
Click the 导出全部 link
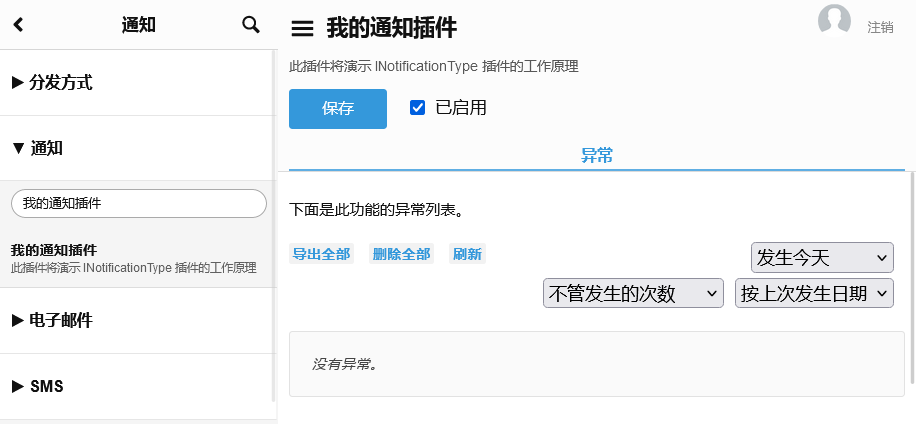321,254
